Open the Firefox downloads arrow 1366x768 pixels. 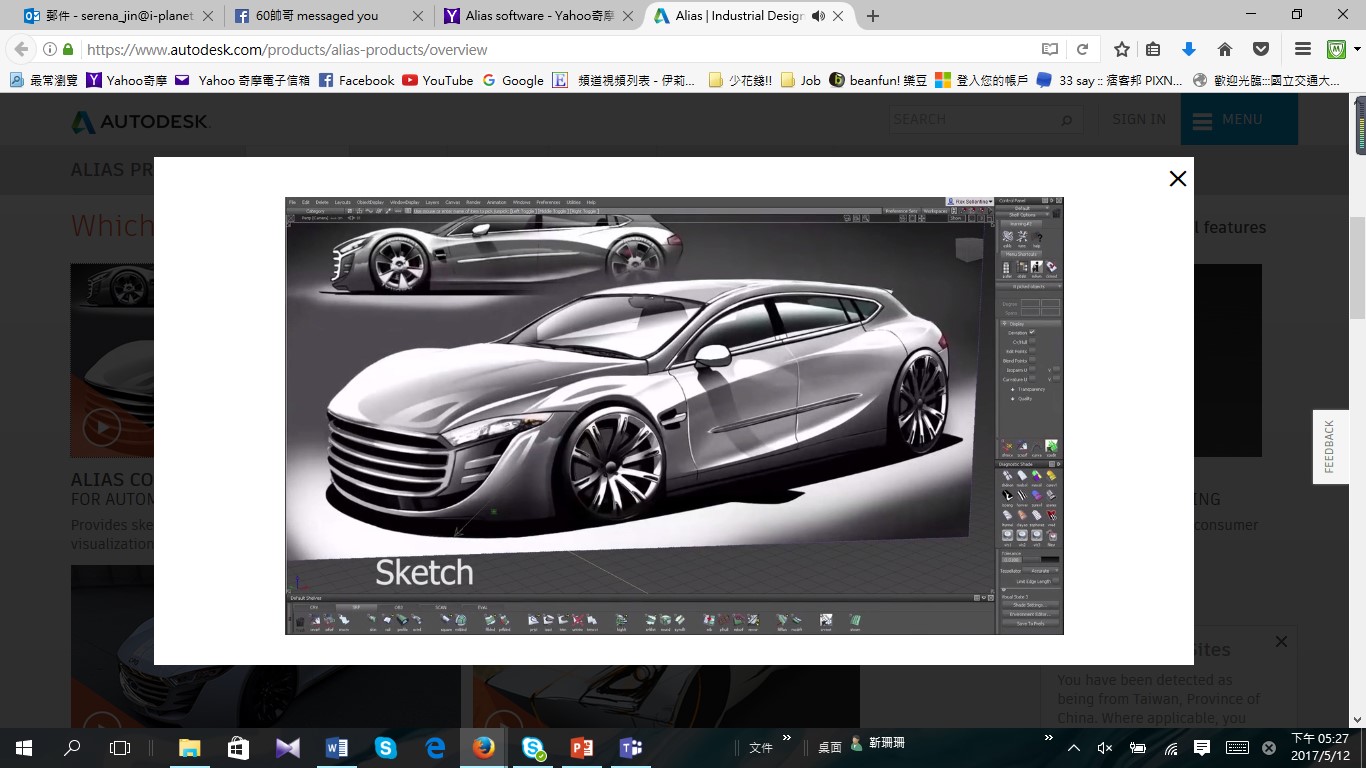tap(1188, 49)
